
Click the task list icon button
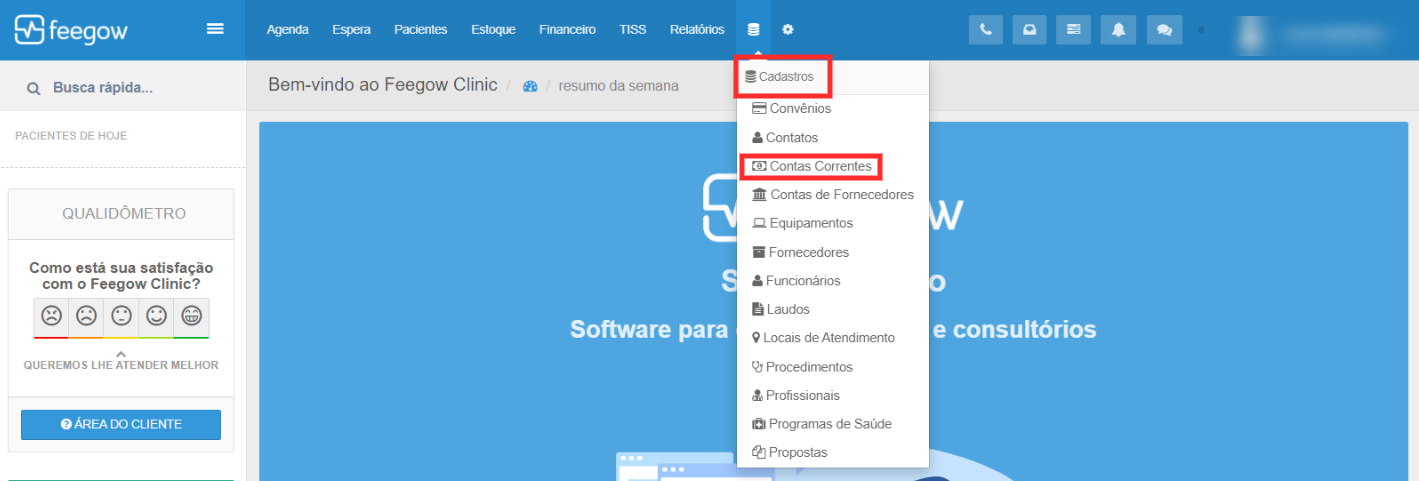(1074, 30)
